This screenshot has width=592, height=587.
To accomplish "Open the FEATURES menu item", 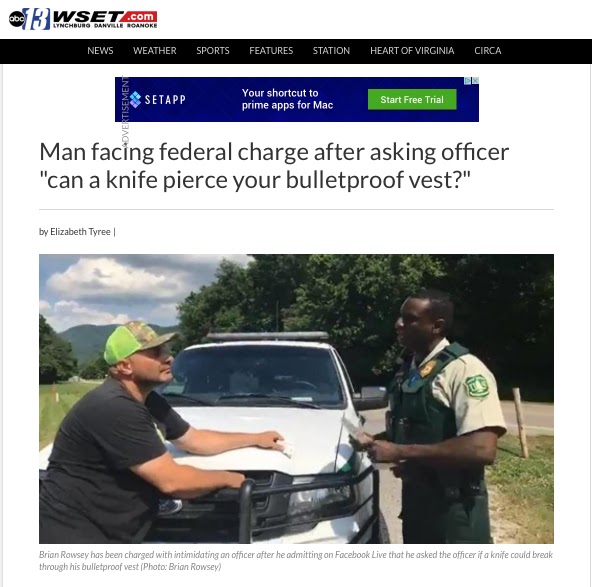I will coord(271,51).
